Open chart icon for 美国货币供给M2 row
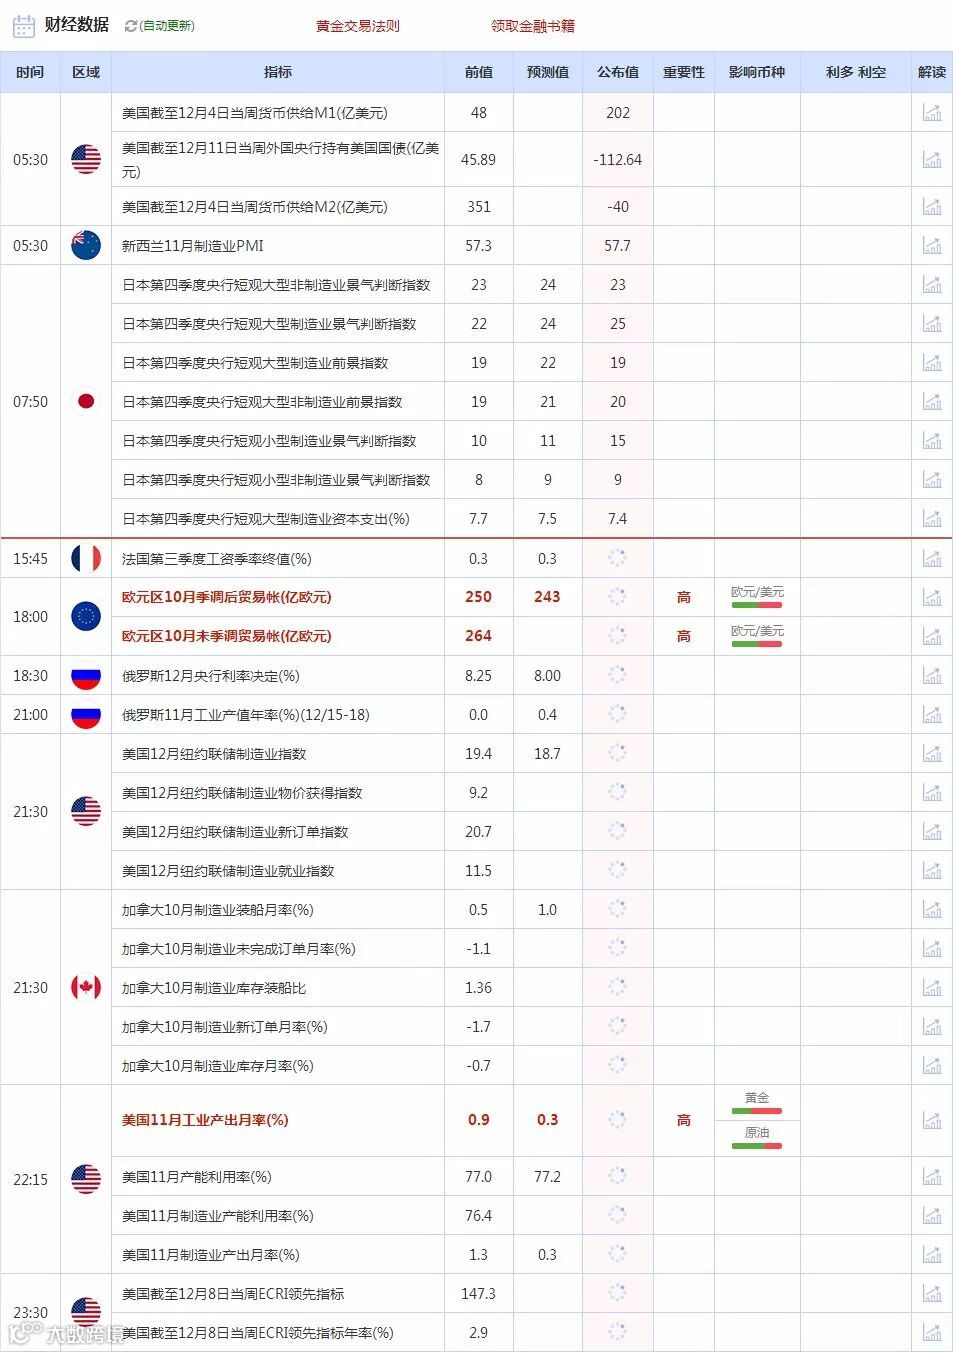Image resolution: width=953 pixels, height=1352 pixels. tap(932, 206)
